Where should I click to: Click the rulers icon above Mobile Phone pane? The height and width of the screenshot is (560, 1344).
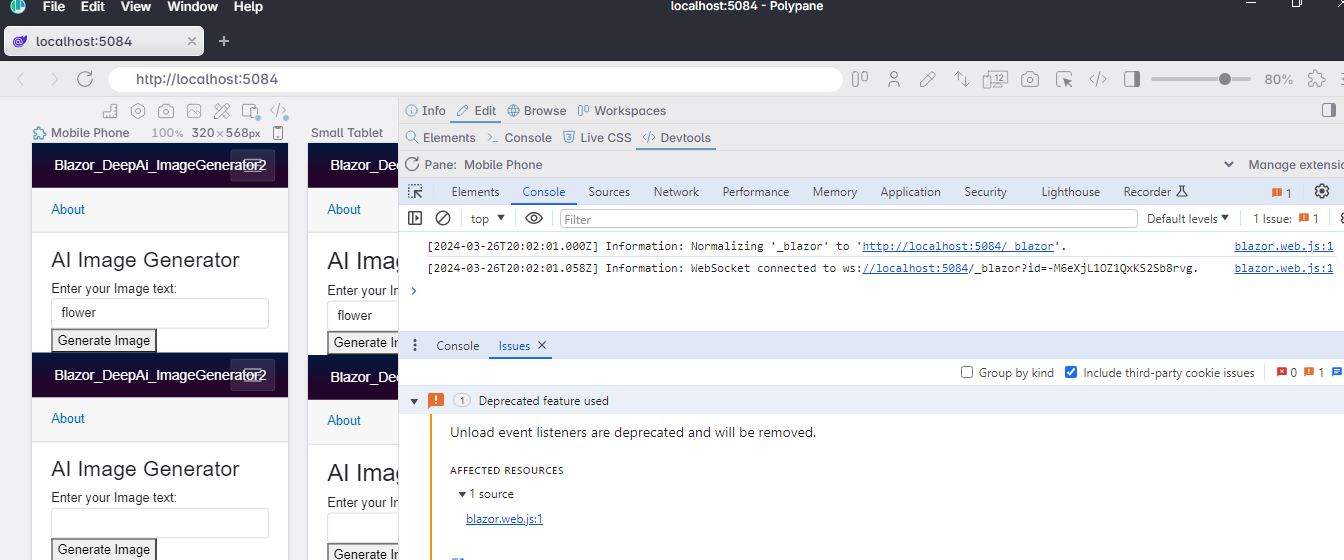(x=110, y=111)
